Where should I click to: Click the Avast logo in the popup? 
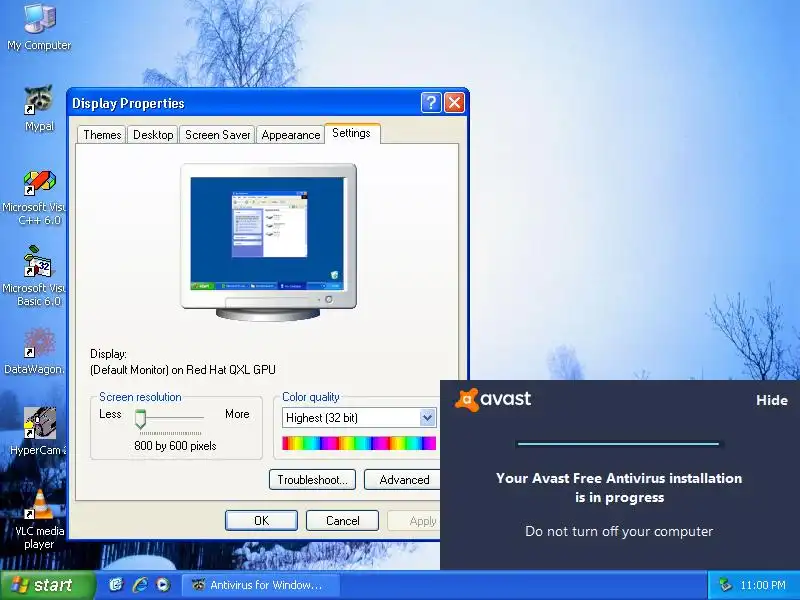[x=493, y=399]
